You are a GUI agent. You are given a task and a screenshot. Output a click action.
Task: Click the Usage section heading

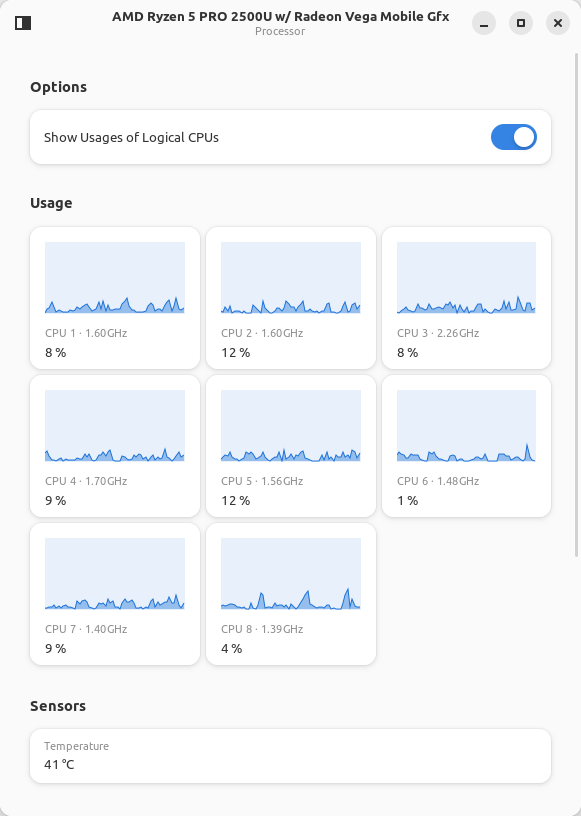tap(51, 203)
